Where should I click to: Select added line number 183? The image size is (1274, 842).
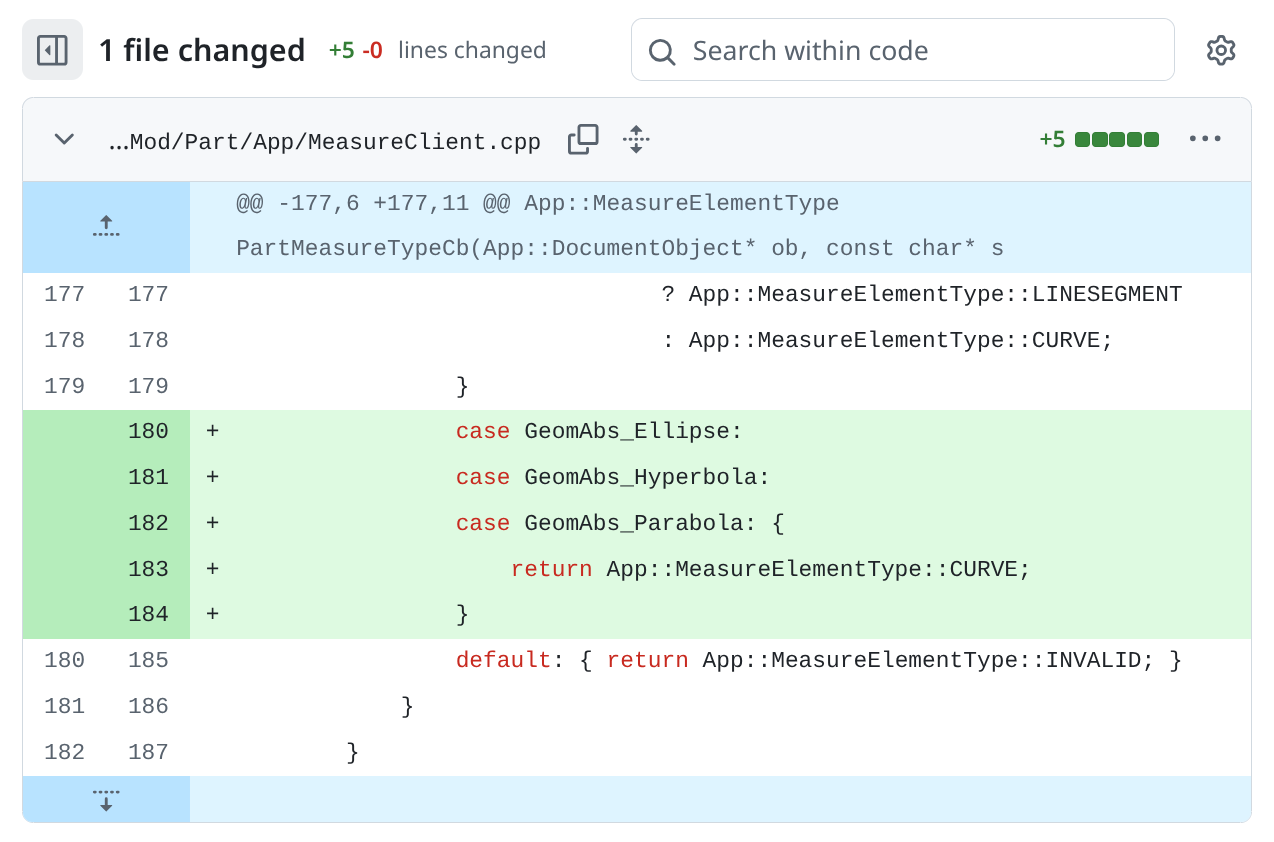pos(148,569)
